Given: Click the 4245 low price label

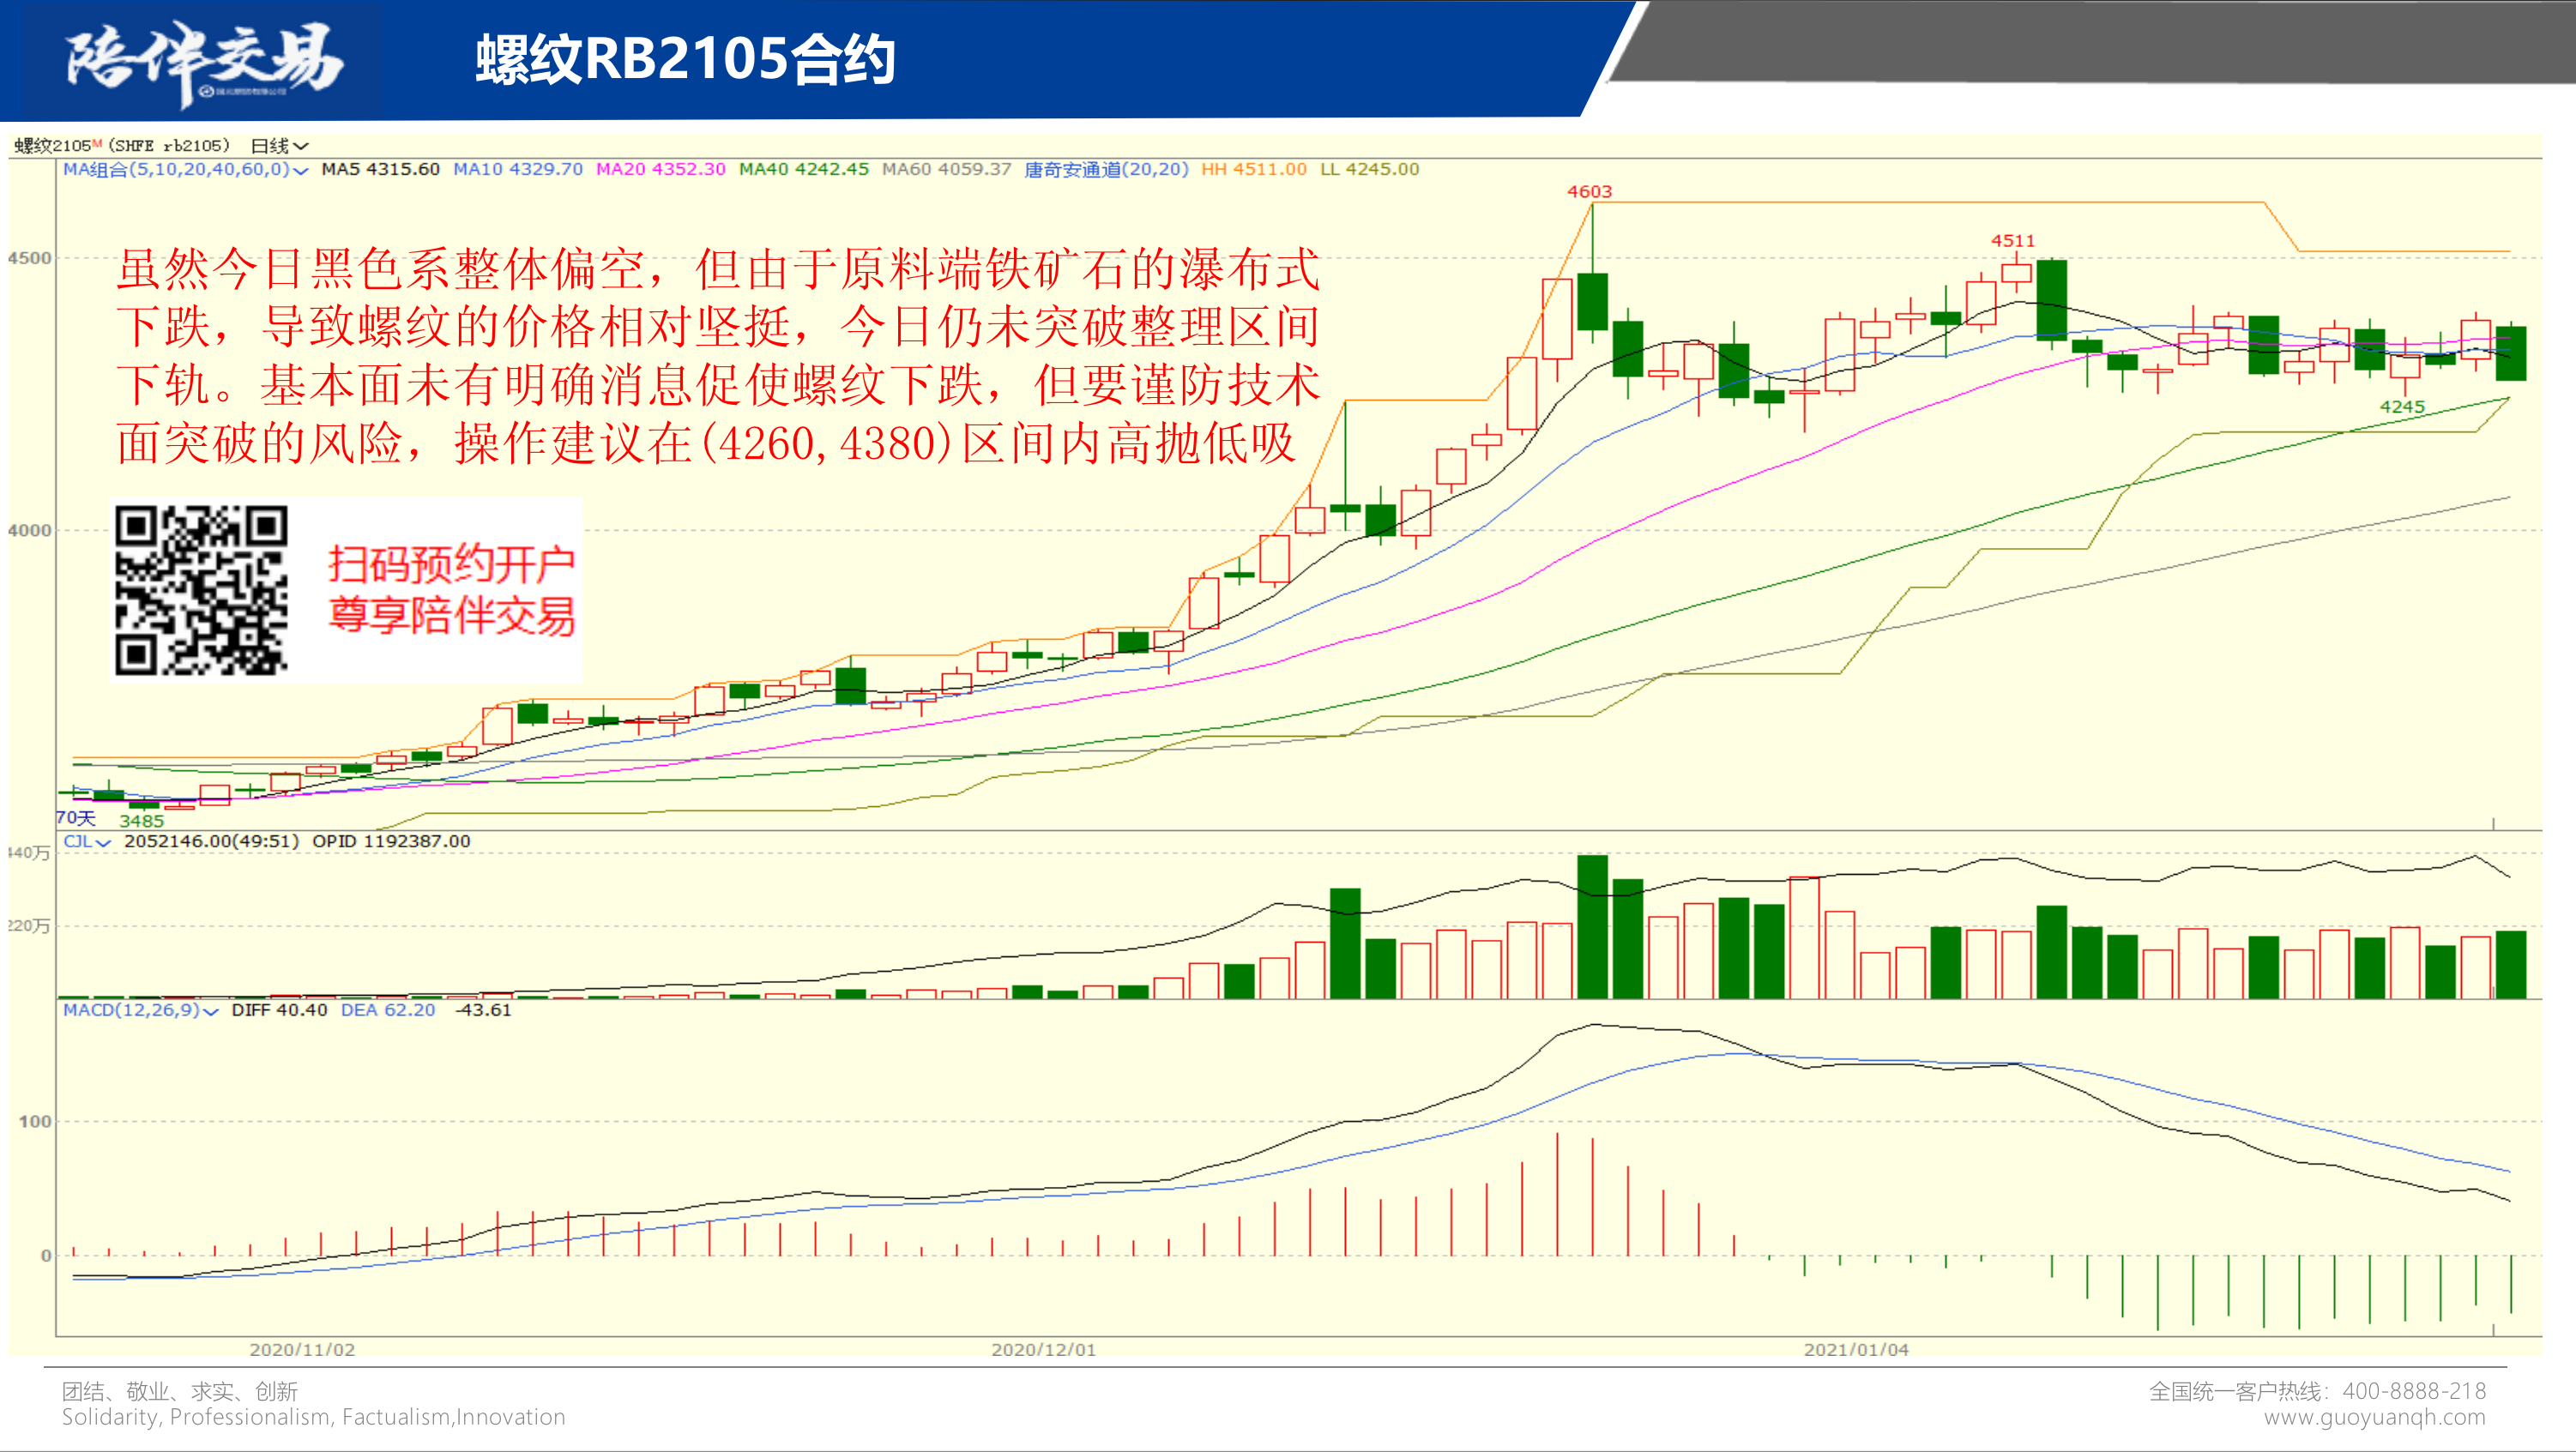Looking at the screenshot, I should (x=2402, y=407).
